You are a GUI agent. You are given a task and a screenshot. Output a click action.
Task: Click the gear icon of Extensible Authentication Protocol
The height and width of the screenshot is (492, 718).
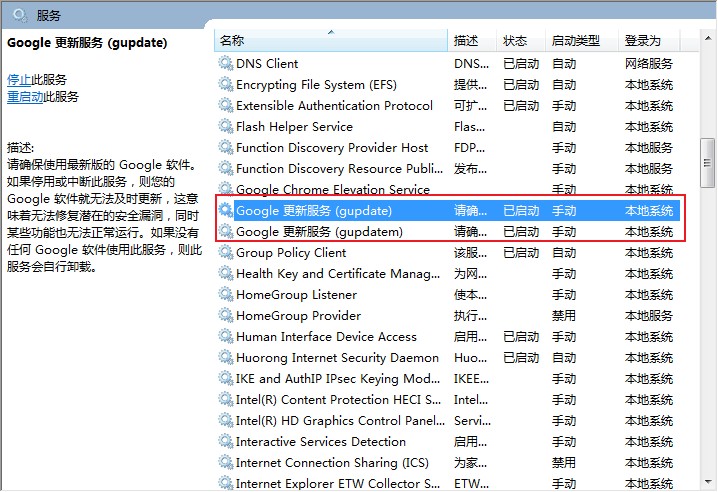(x=226, y=105)
